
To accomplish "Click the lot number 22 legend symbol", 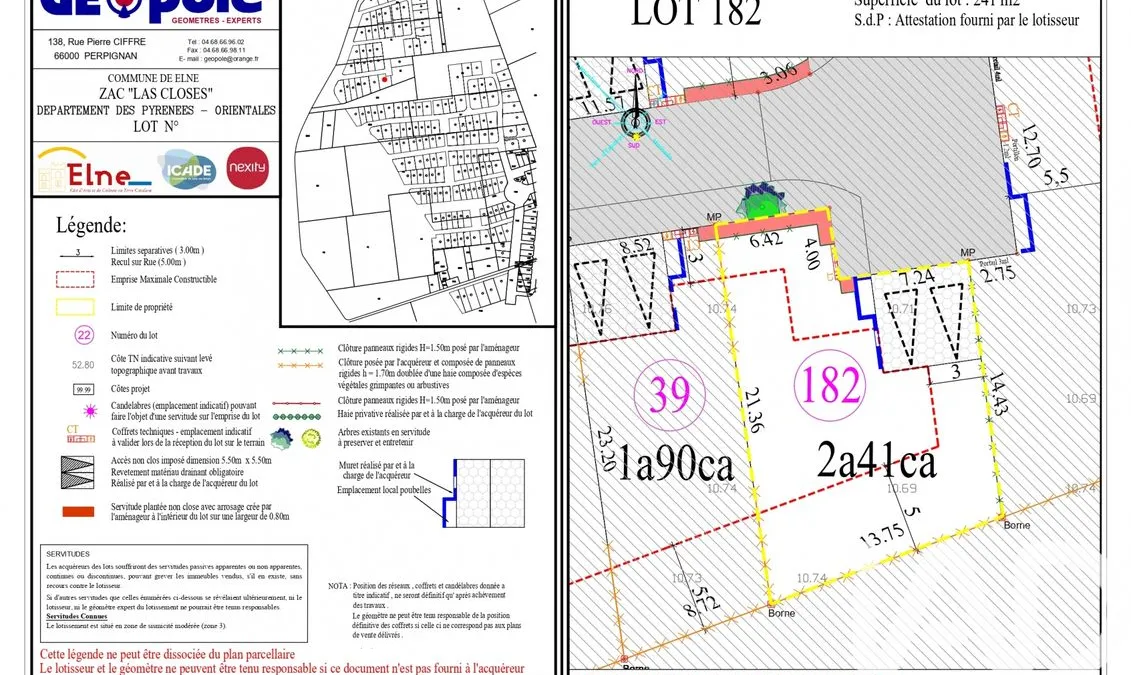I will coord(84,335).
